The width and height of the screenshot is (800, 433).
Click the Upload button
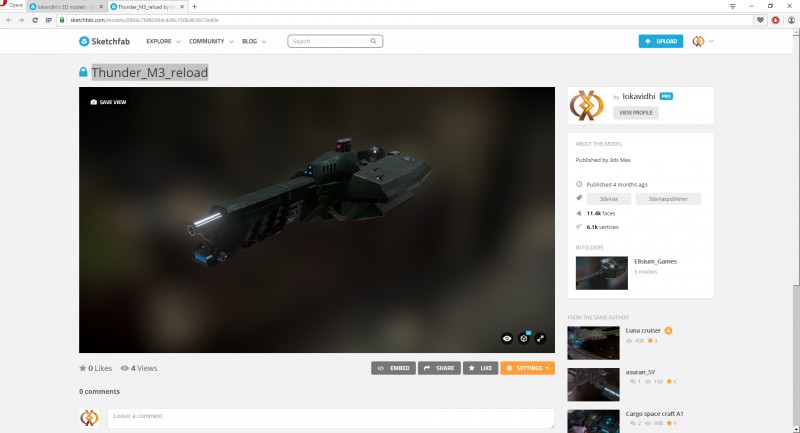pos(661,41)
